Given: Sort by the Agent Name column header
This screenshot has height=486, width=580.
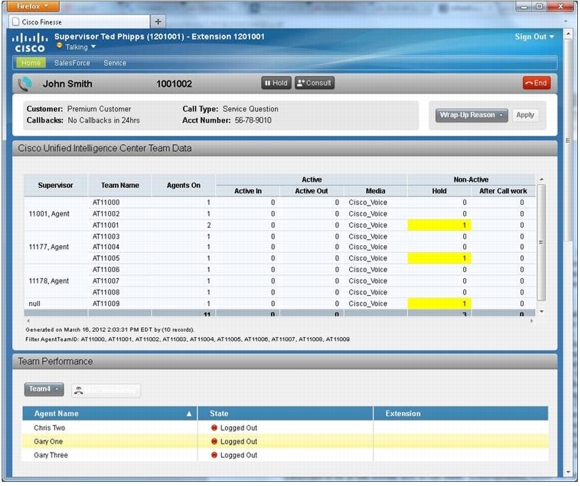Looking at the screenshot, I should pyautogui.click(x=109, y=414).
